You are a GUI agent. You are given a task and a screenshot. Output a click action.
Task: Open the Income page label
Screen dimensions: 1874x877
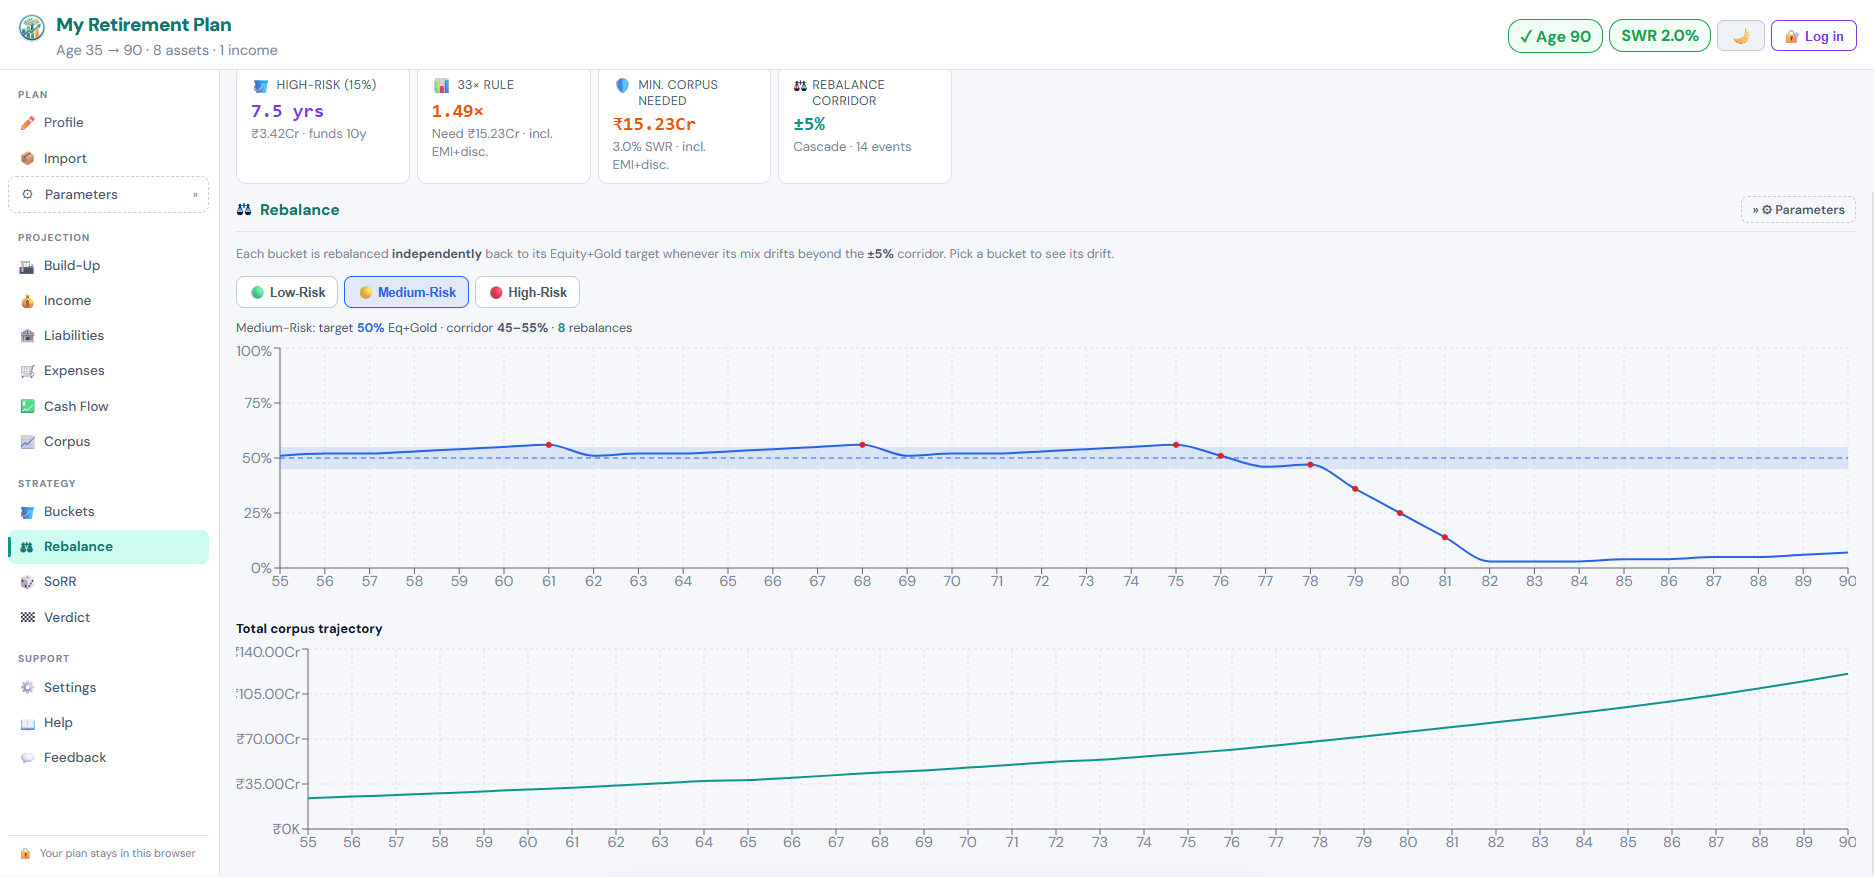click(67, 301)
